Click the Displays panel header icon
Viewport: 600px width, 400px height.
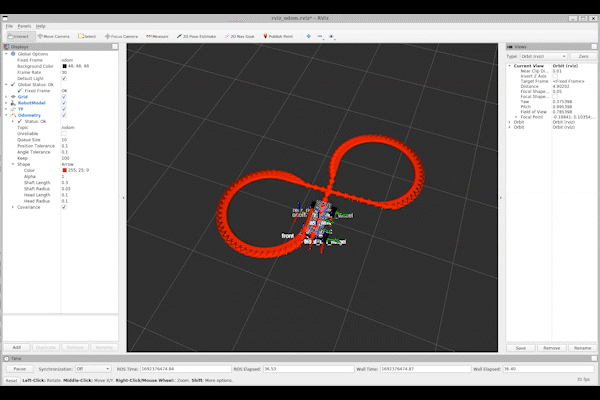tap(7, 47)
